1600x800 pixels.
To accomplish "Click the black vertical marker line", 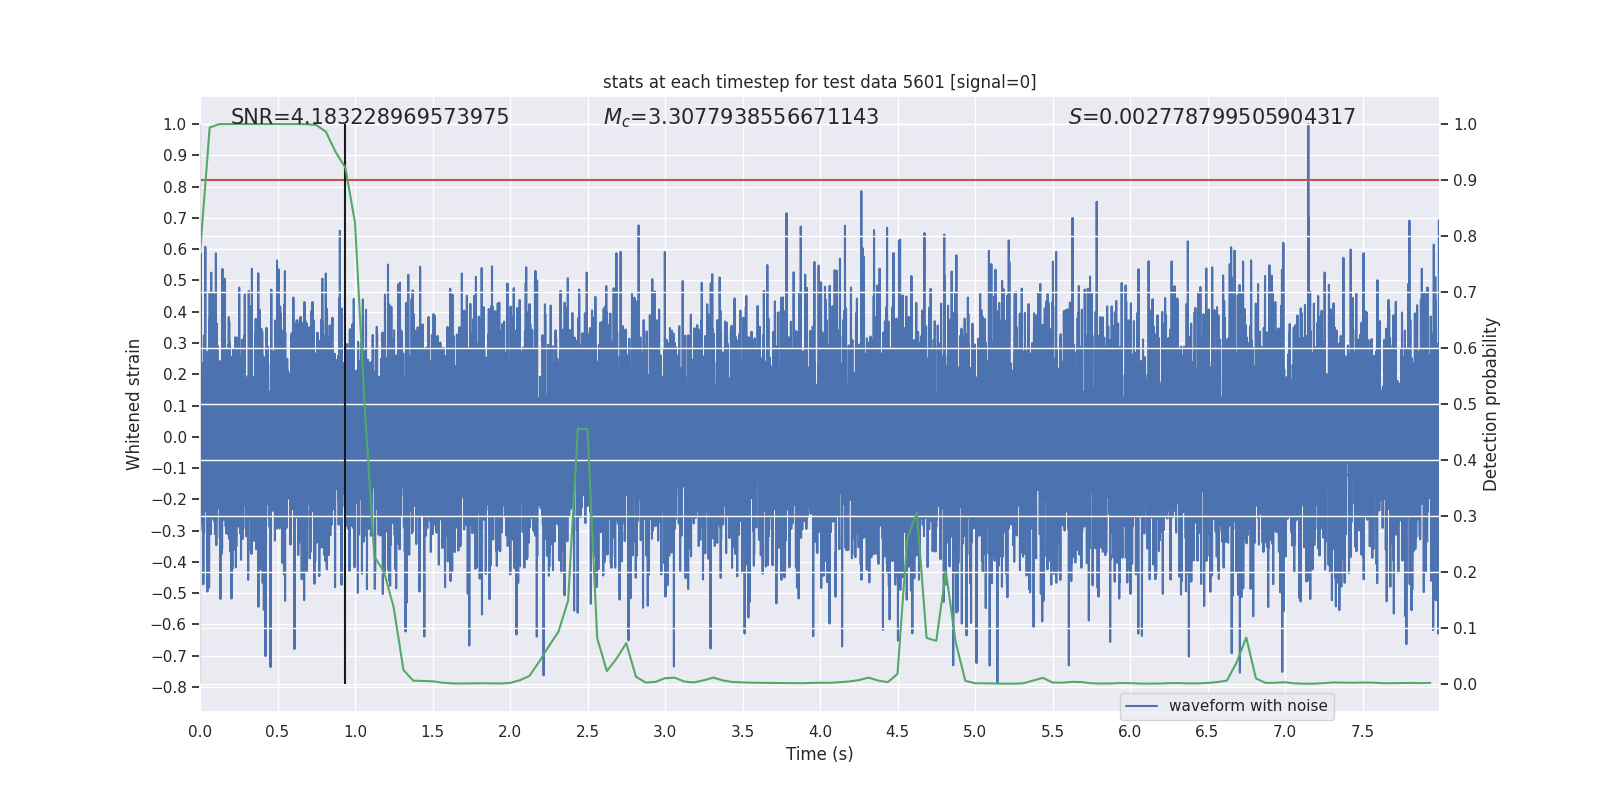I will [345, 400].
